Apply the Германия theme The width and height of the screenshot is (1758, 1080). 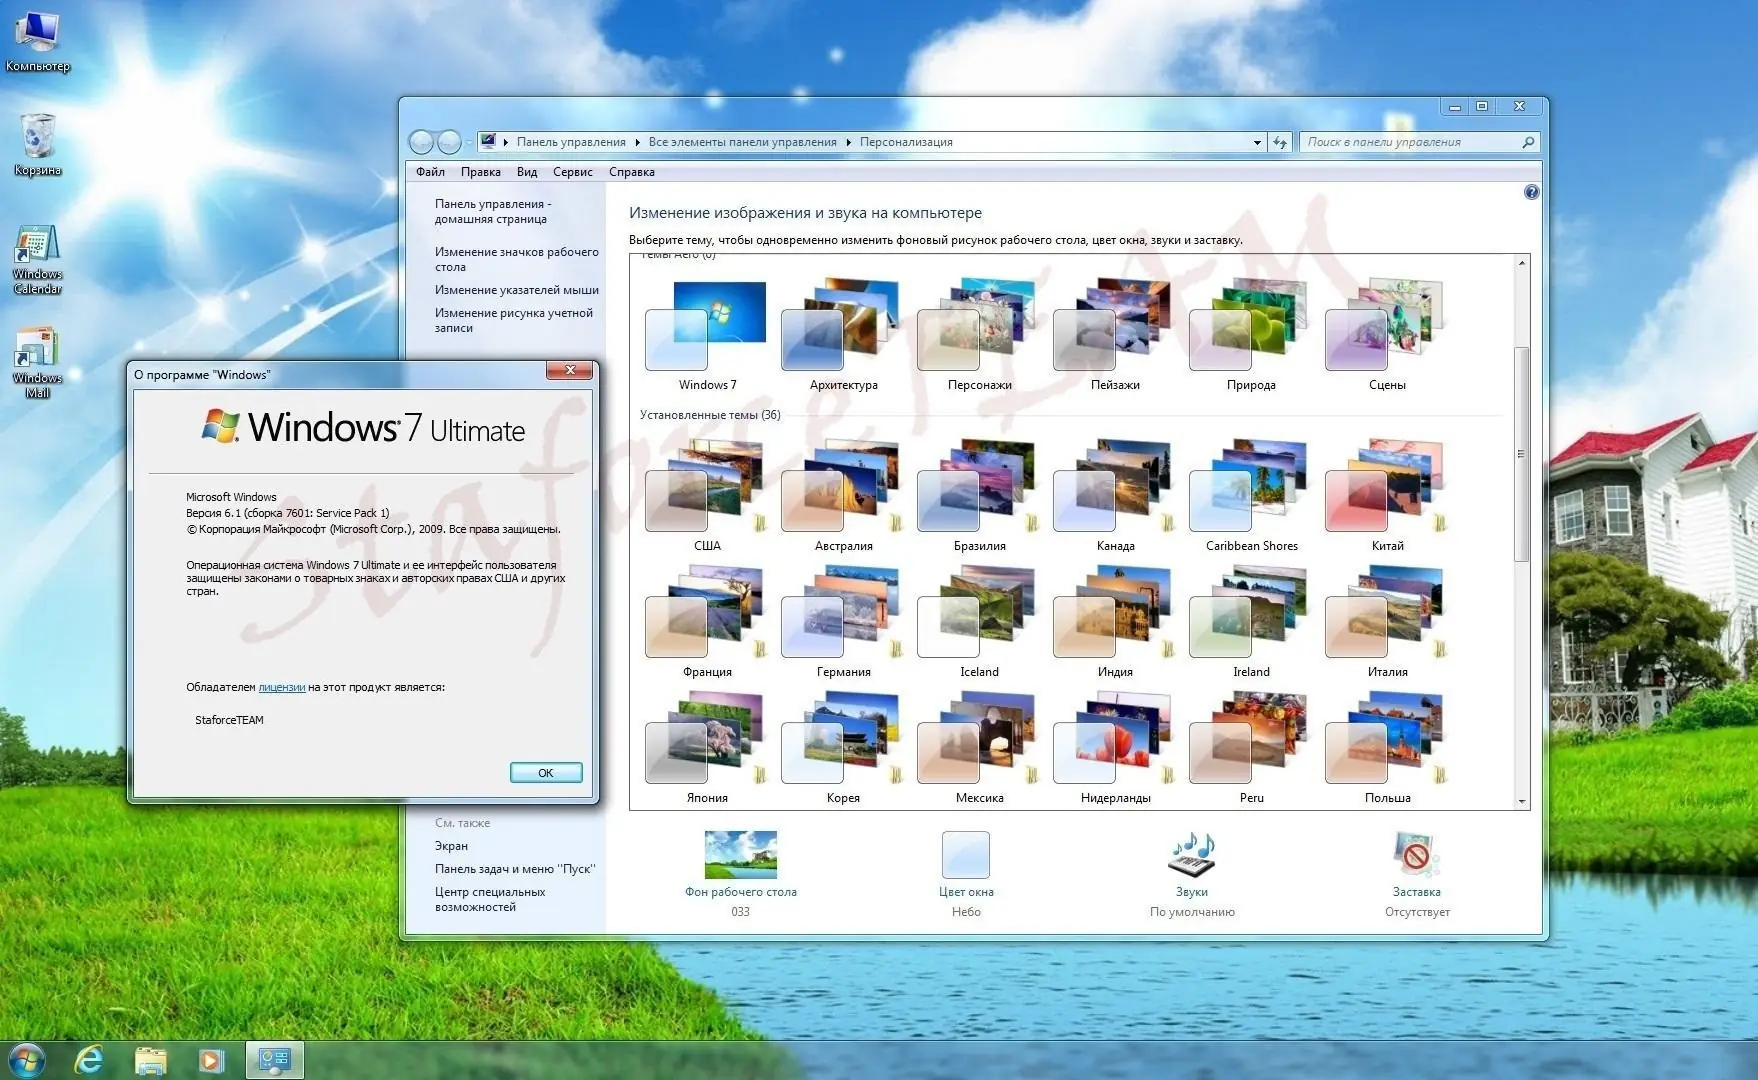[843, 622]
